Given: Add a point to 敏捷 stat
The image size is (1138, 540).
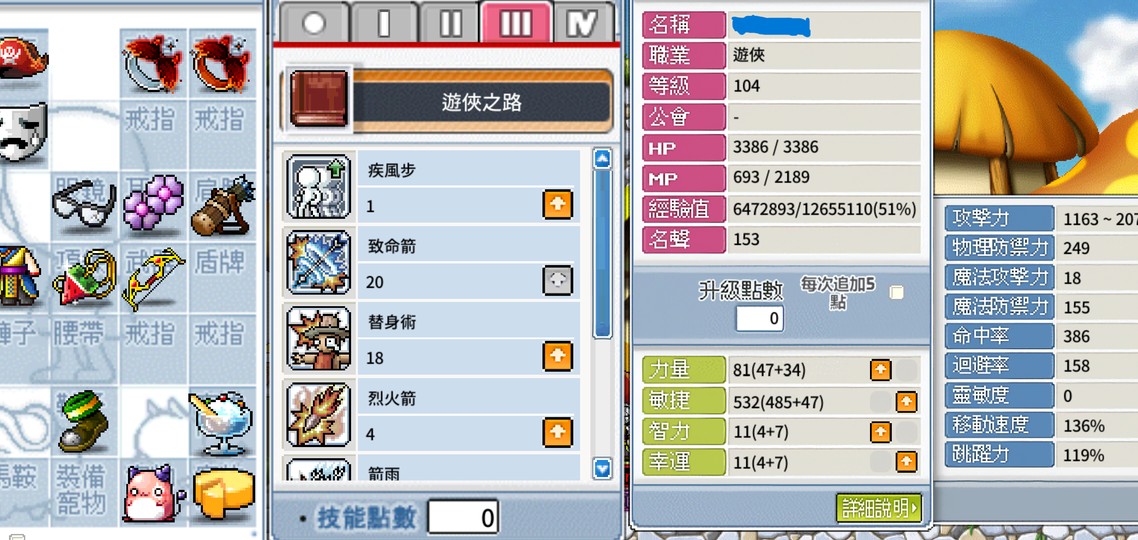Looking at the screenshot, I should tap(906, 401).
